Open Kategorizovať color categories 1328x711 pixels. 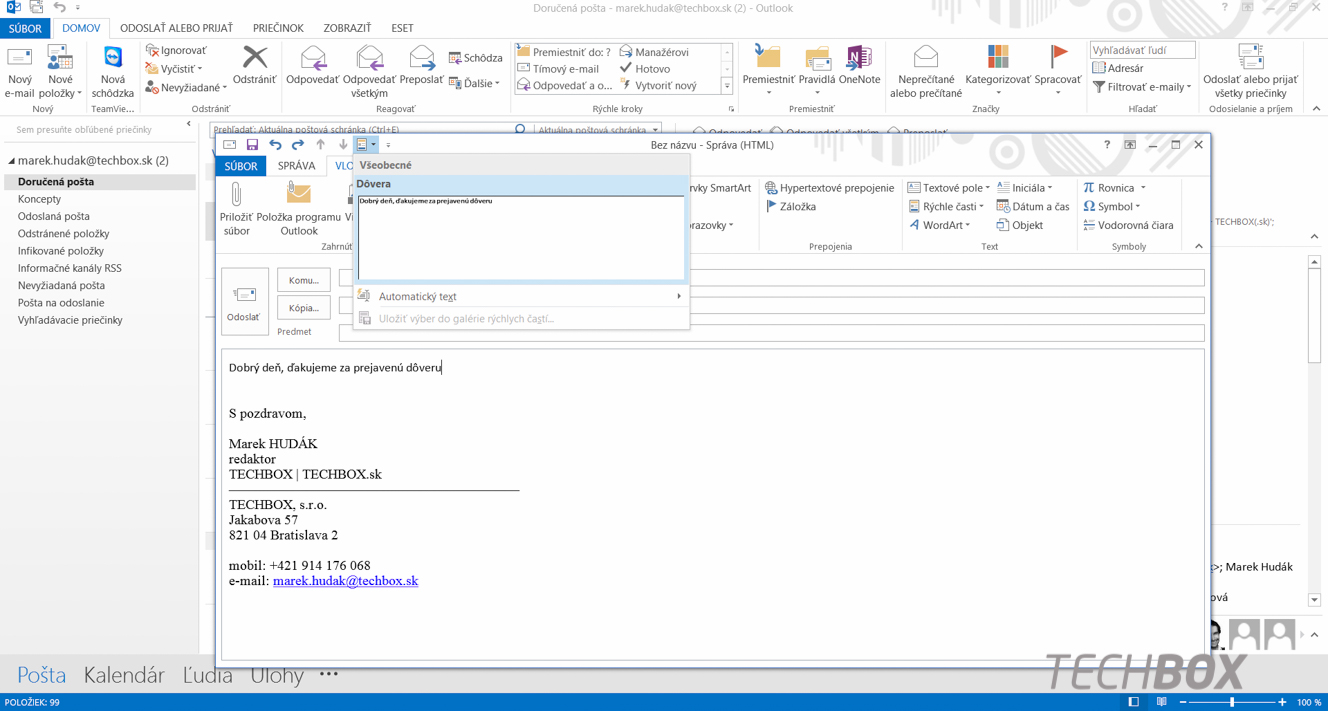997,70
